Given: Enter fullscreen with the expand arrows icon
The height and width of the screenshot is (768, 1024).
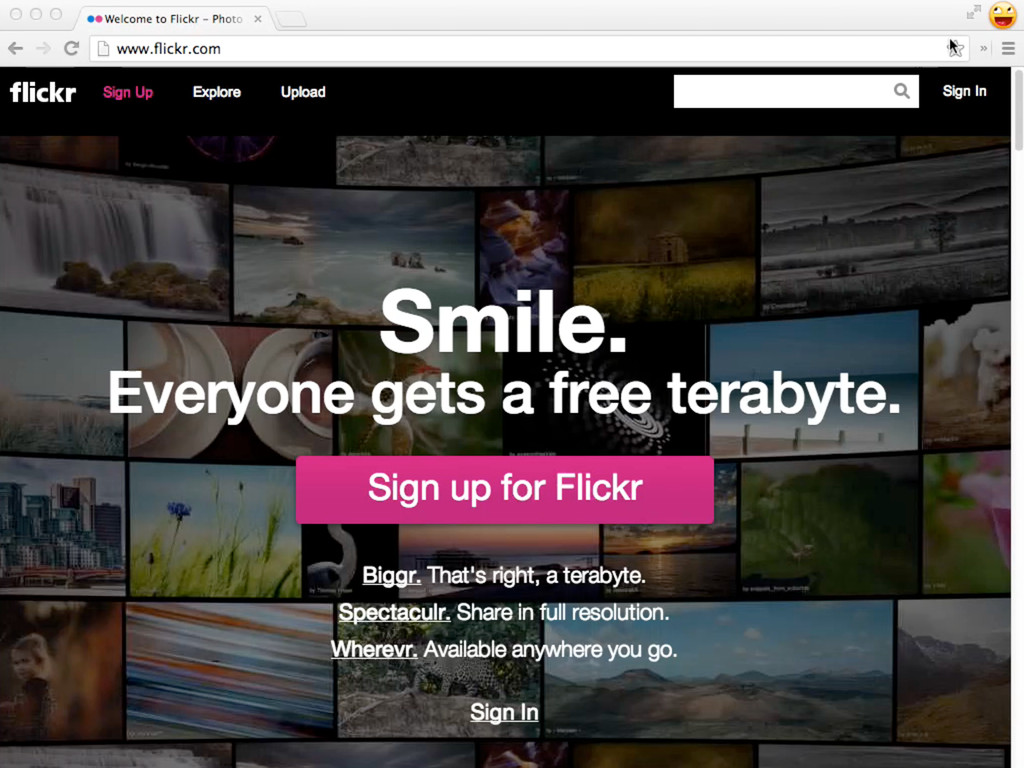Looking at the screenshot, I should click(x=973, y=13).
